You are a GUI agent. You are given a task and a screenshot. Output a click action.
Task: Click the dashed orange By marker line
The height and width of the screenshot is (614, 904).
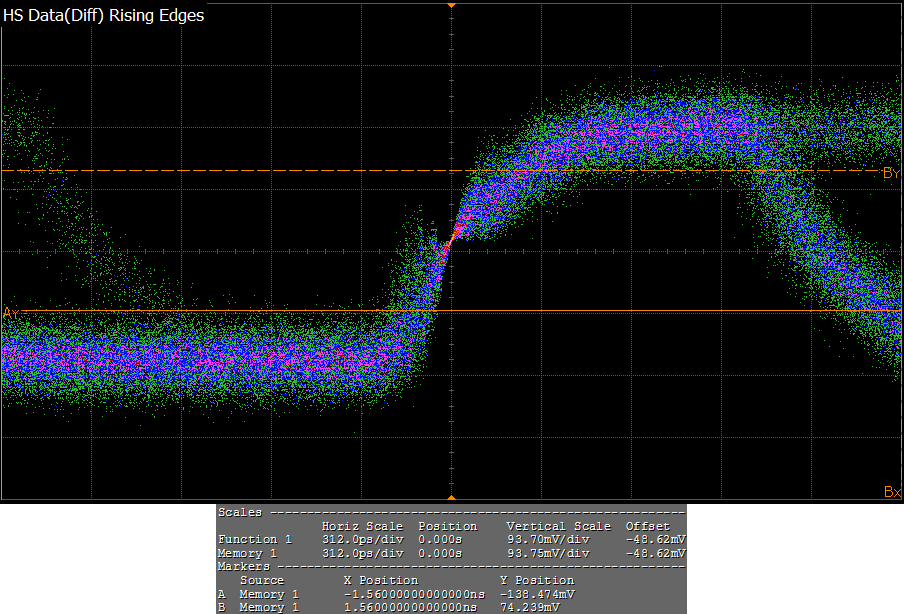pyautogui.click(x=250, y=171)
